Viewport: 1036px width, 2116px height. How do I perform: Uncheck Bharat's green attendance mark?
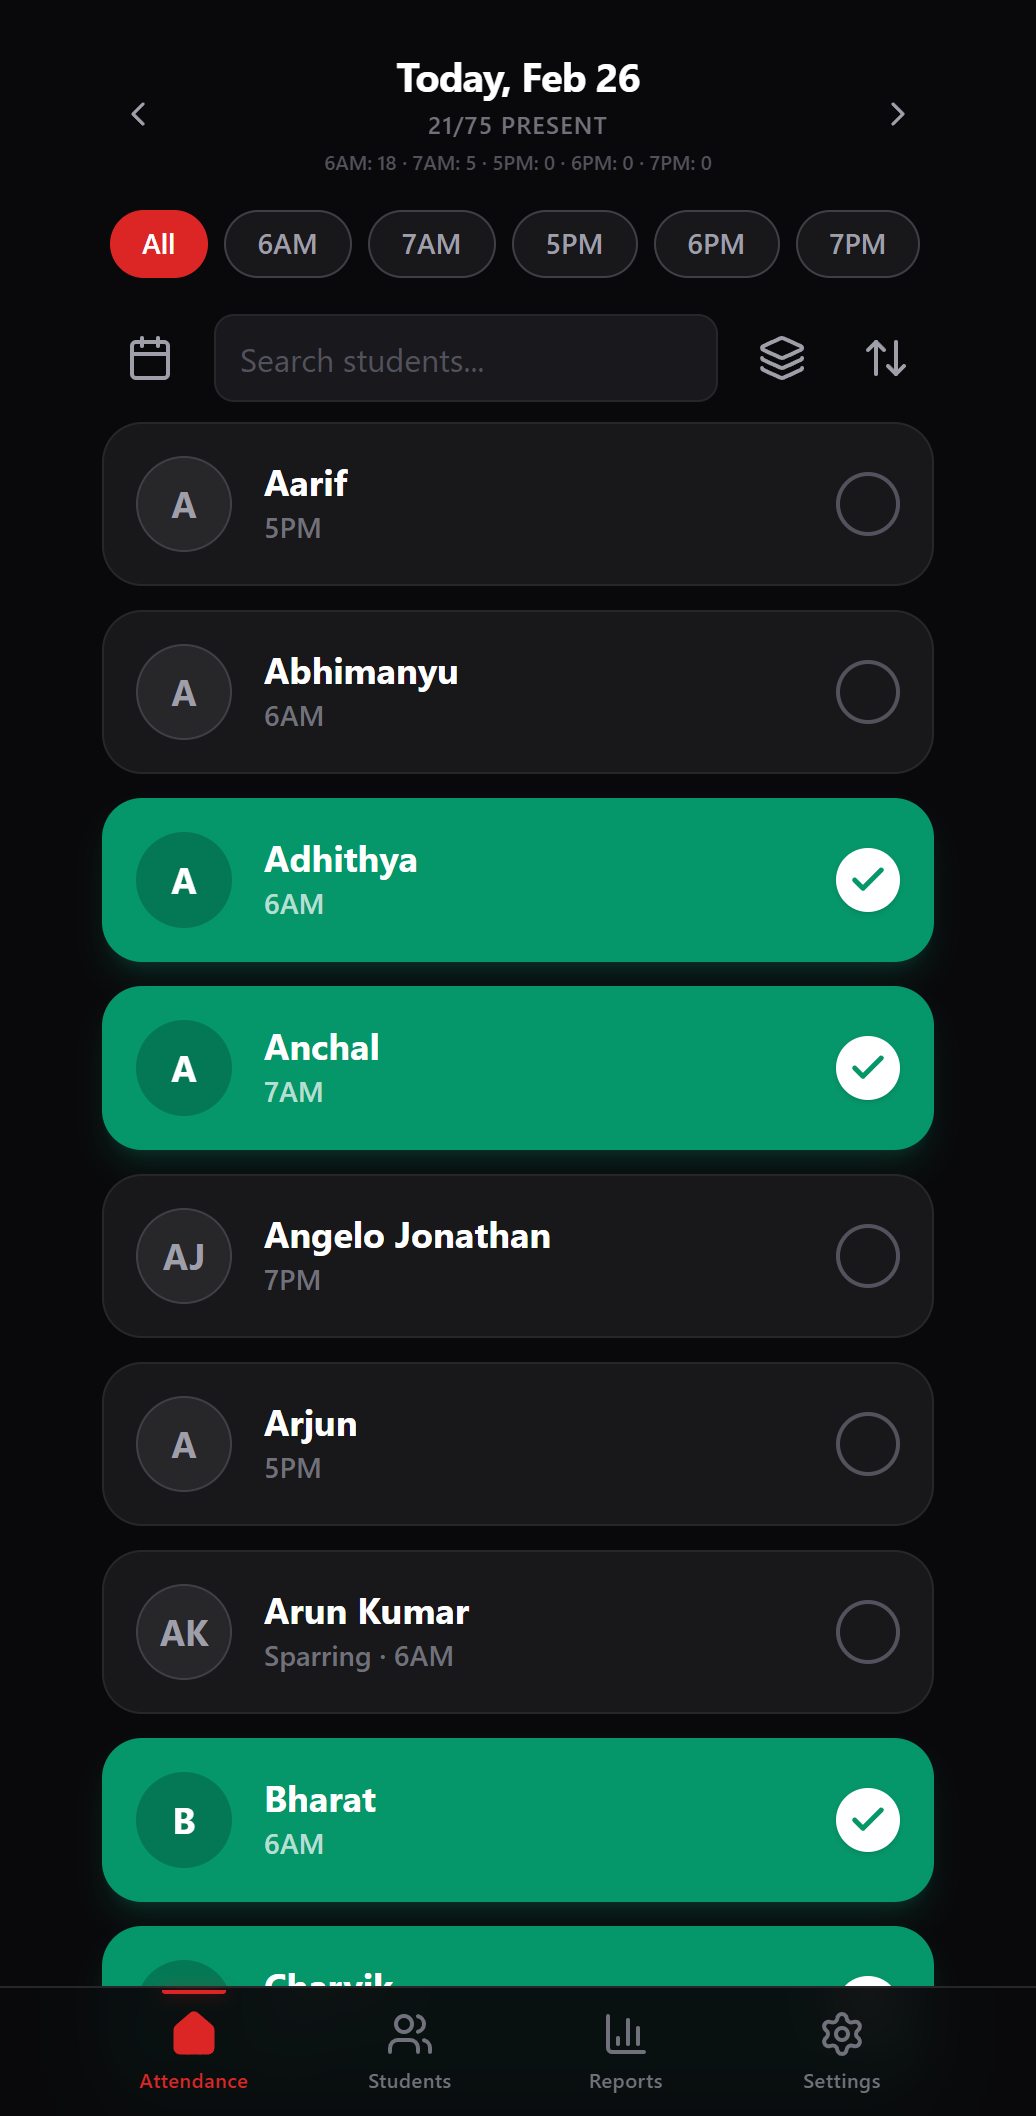tap(867, 1820)
